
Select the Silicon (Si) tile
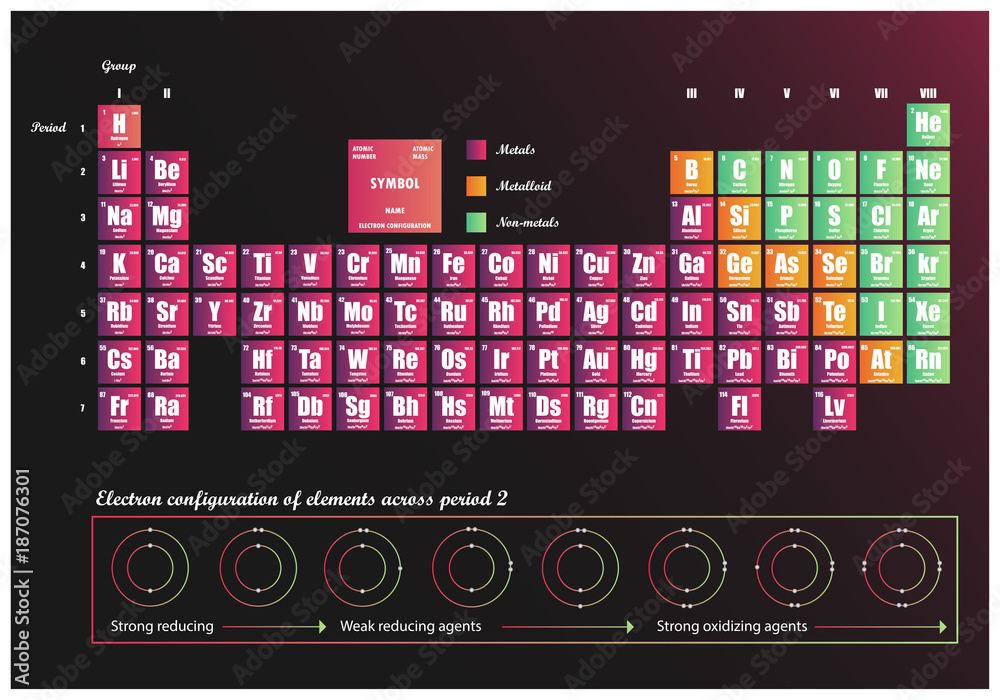coord(739,219)
